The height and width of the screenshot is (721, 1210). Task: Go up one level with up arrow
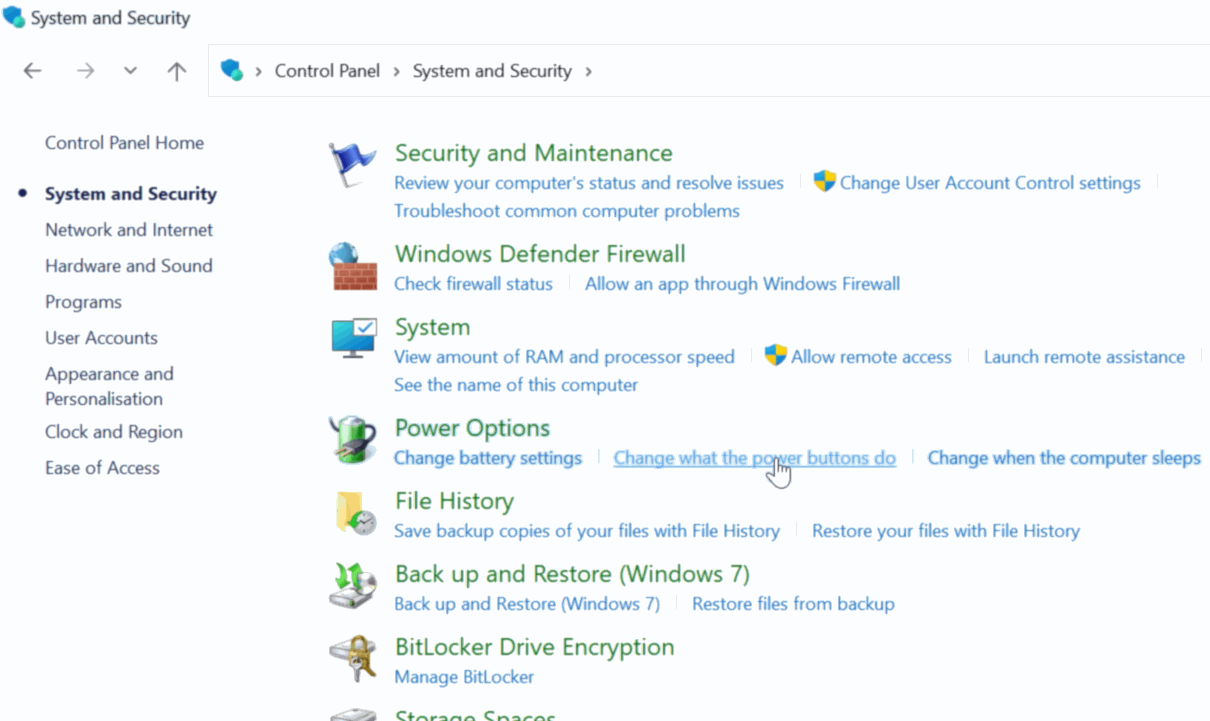tap(177, 71)
